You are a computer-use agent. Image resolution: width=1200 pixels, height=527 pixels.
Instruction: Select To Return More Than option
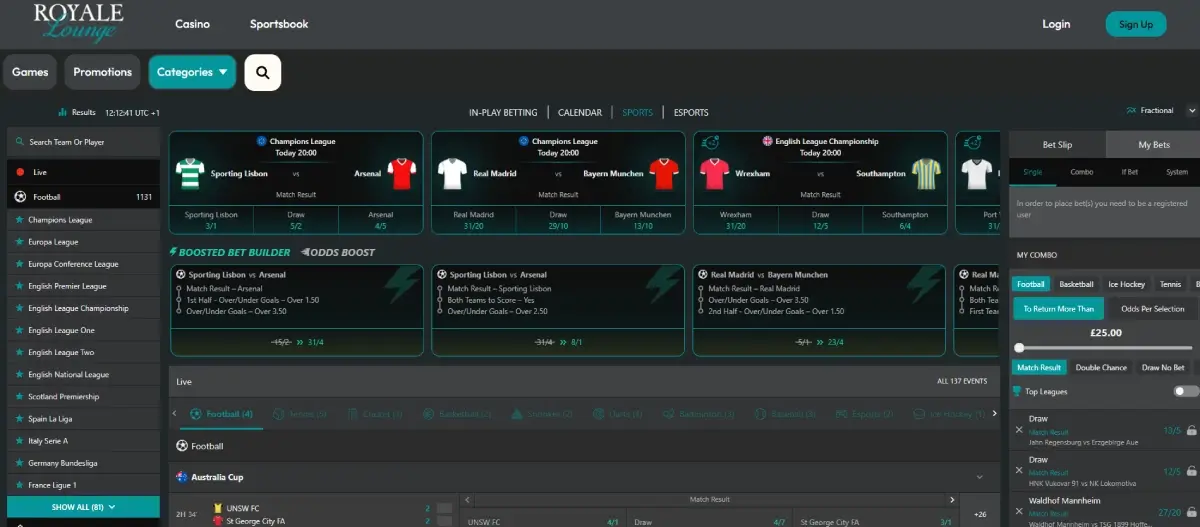pyautogui.click(x=1058, y=309)
